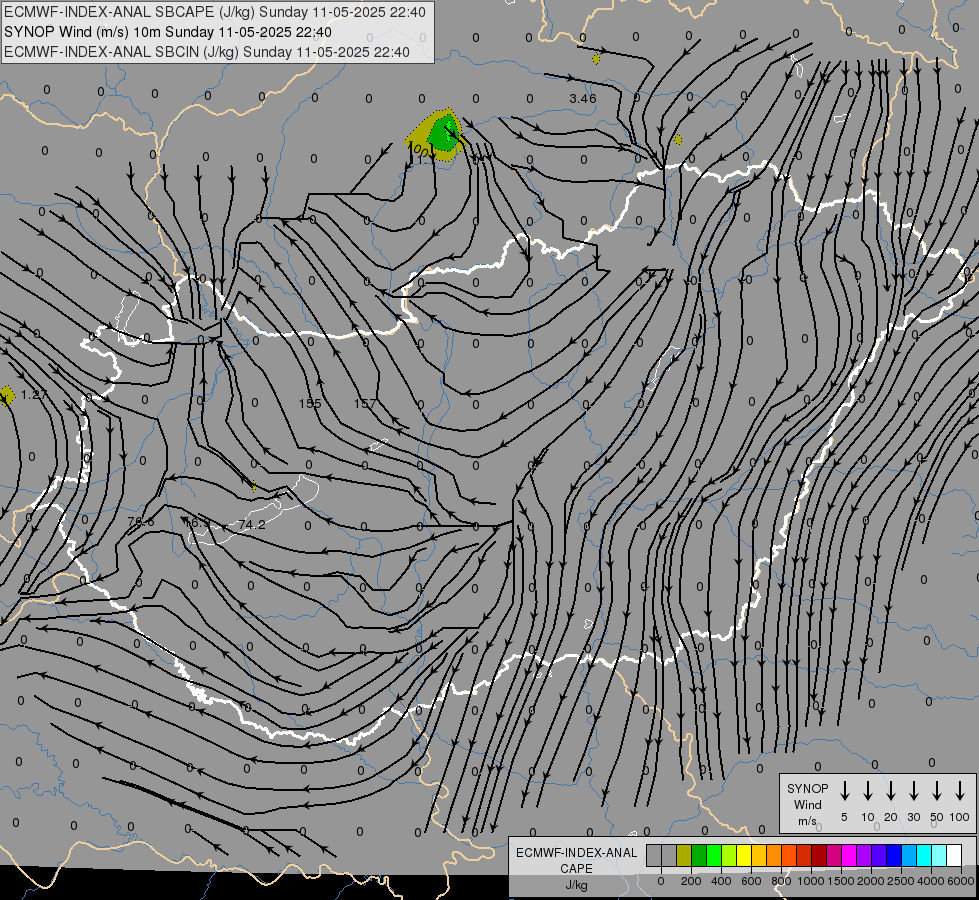This screenshot has width=979, height=900.
Task: Click the 2500 tick label in CAPE legend
Action: (x=901, y=881)
